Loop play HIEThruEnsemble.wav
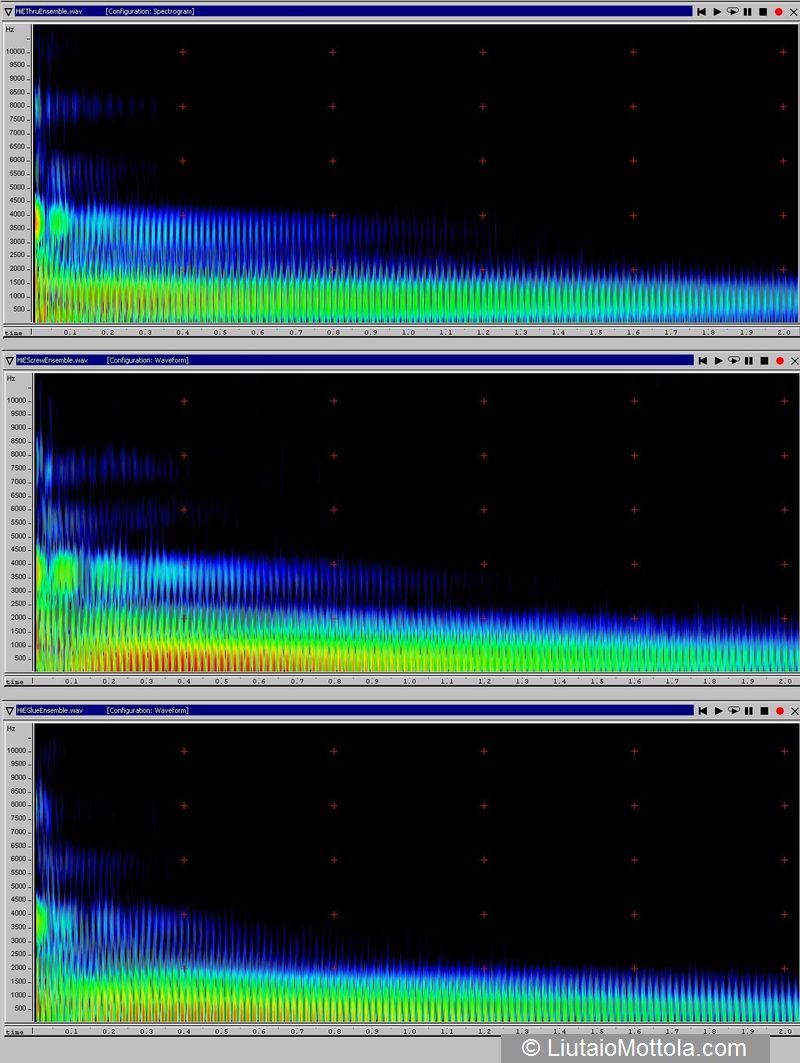Screen dimensions: 800x1063 click(x=733, y=12)
